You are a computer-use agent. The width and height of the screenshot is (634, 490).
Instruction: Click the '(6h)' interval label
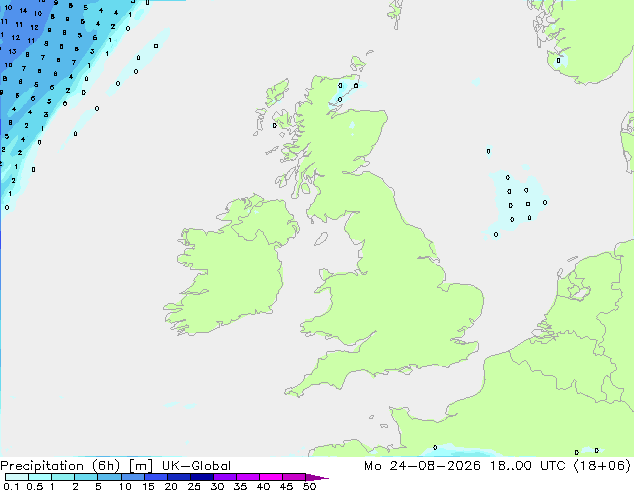pyautogui.click(x=106, y=466)
